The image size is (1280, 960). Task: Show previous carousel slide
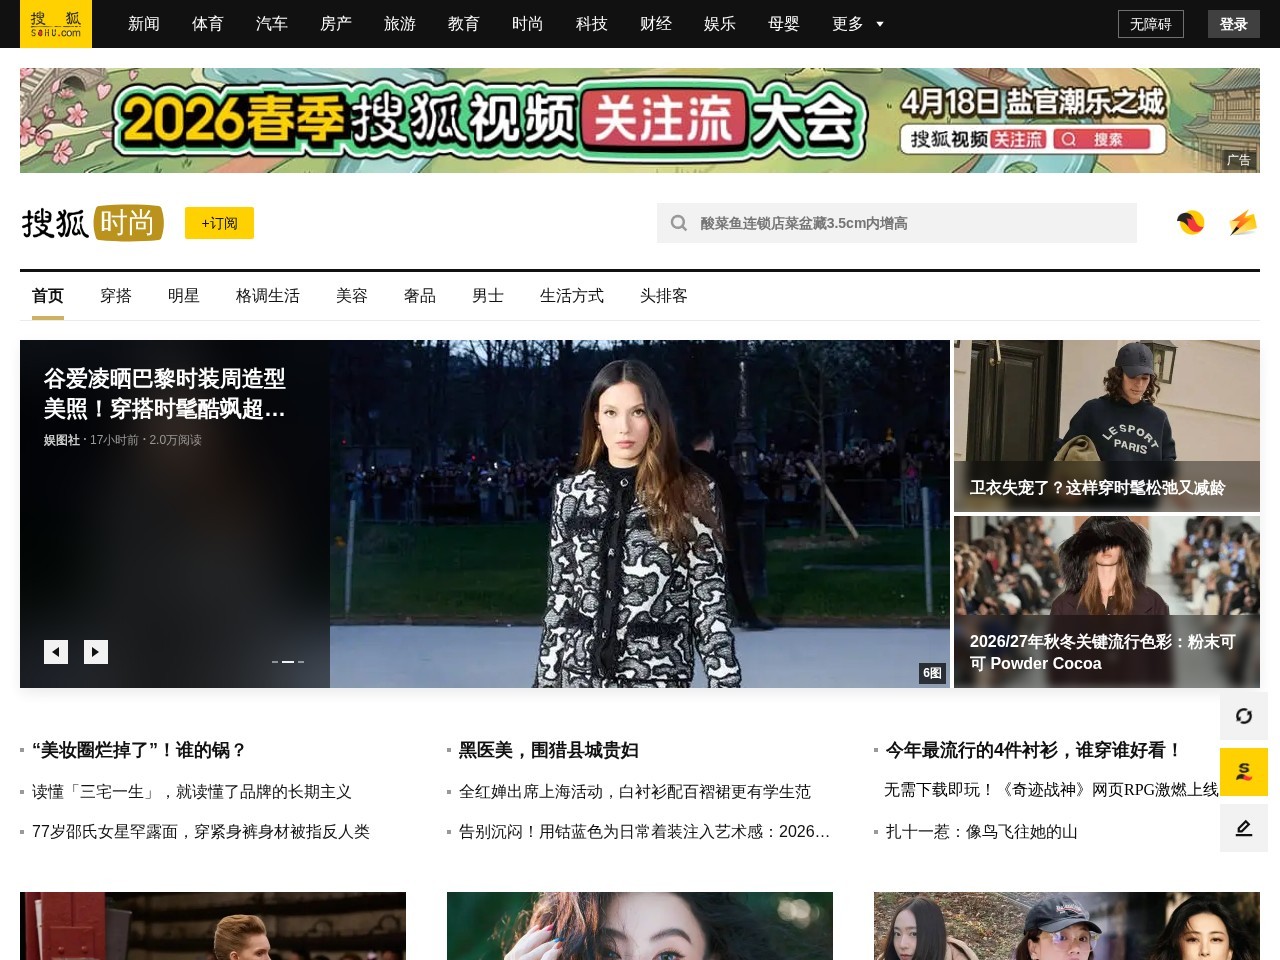pyautogui.click(x=56, y=652)
